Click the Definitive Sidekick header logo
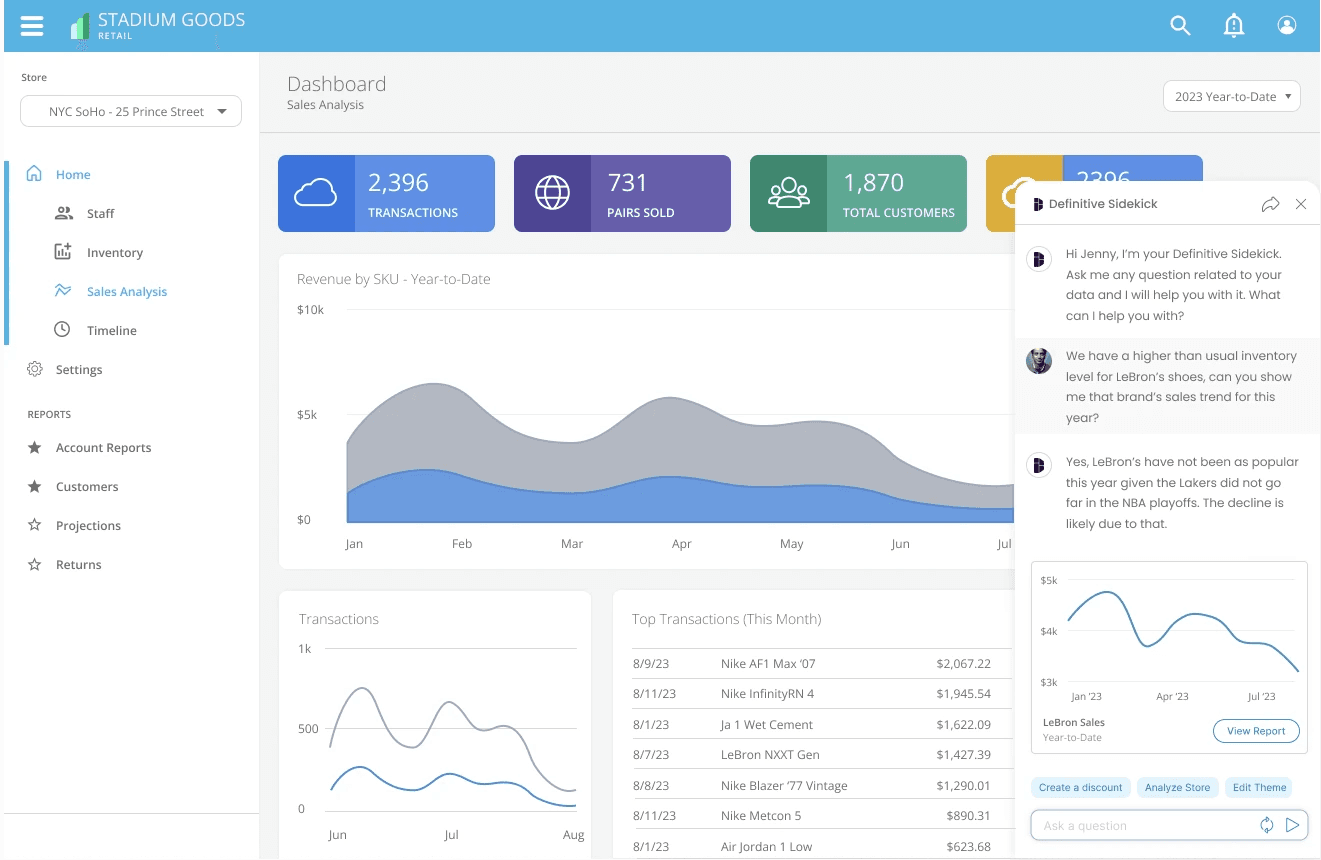Viewport: 1321px width, 860px height. tap(1038, 204)
